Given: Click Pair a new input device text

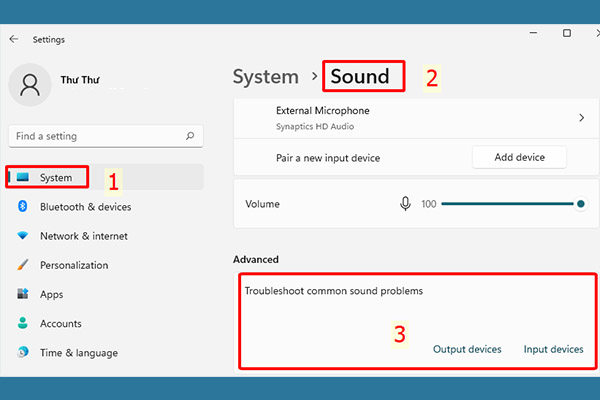Looking at the screenshot, I should [x=328, y=158].
